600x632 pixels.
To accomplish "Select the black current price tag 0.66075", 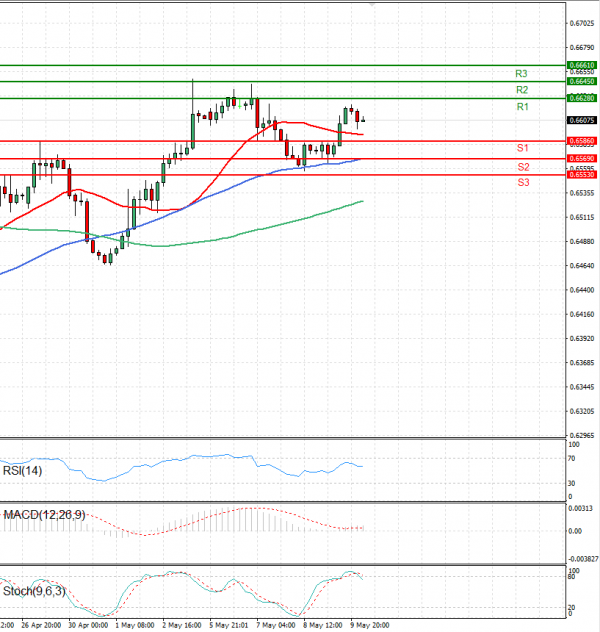I will 581,120.
